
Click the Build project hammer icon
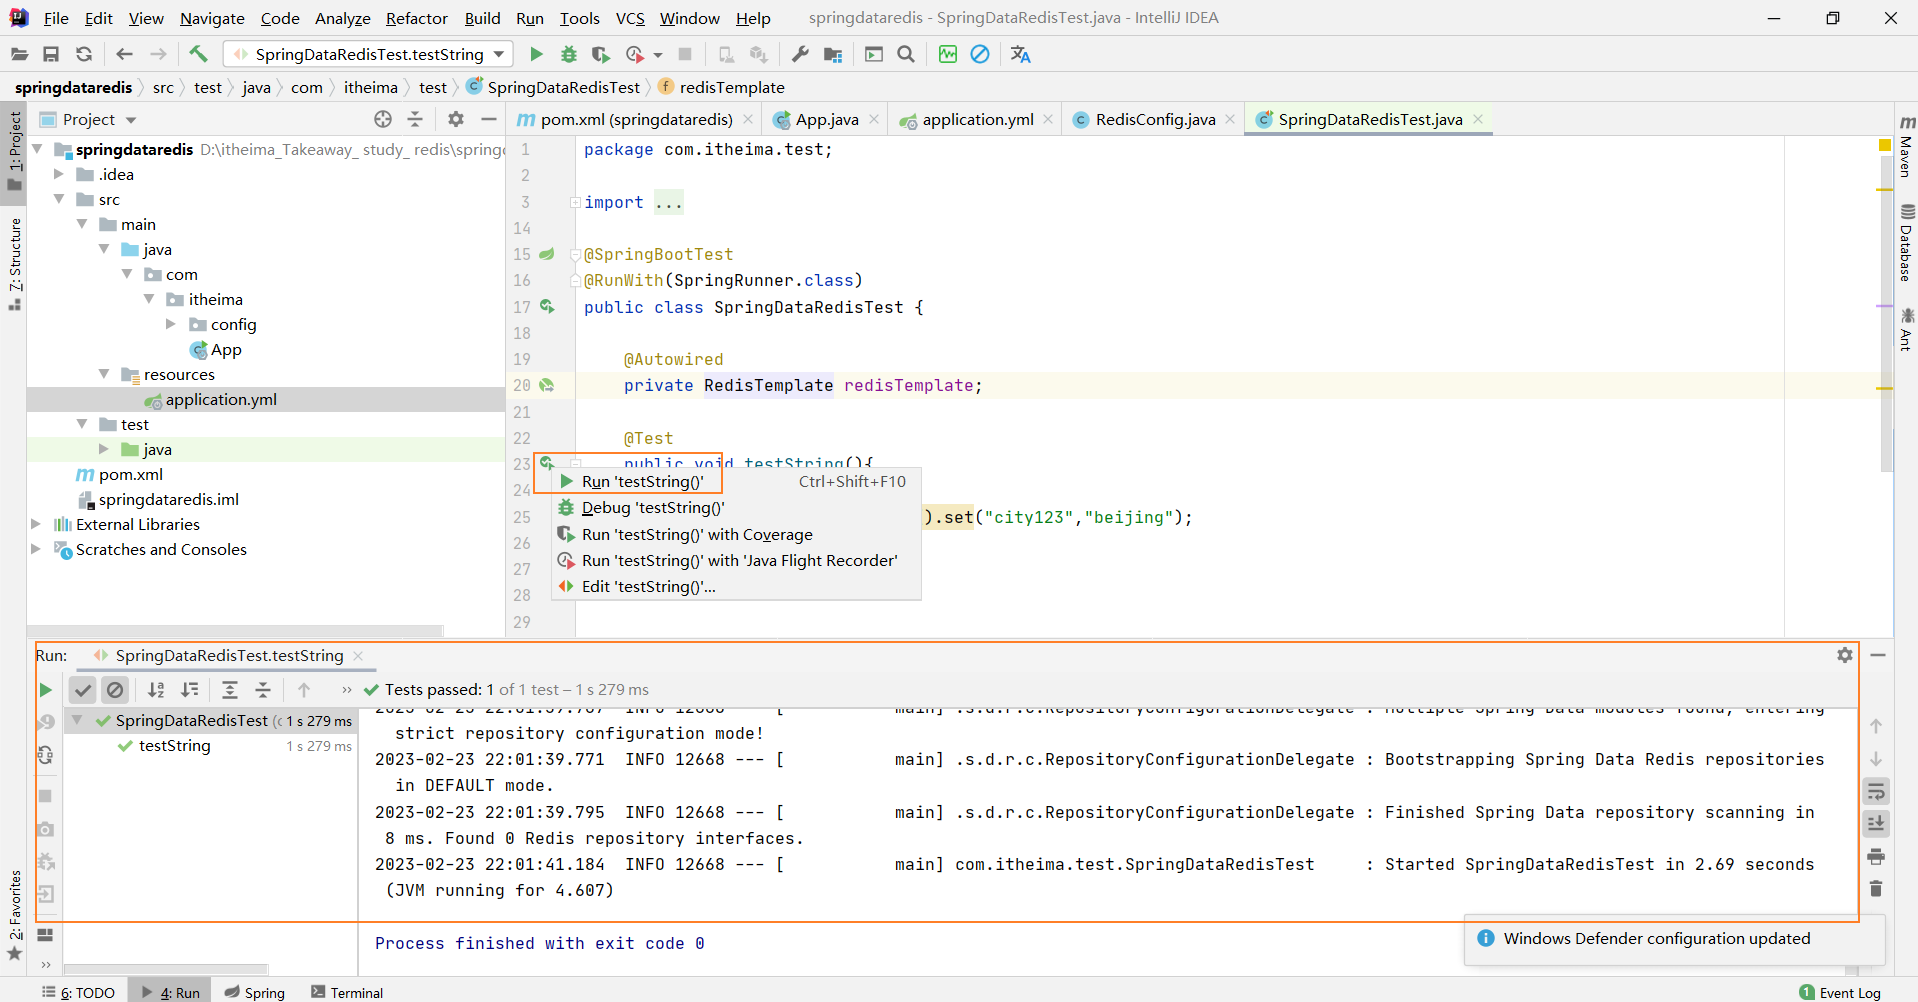[198, 54]
